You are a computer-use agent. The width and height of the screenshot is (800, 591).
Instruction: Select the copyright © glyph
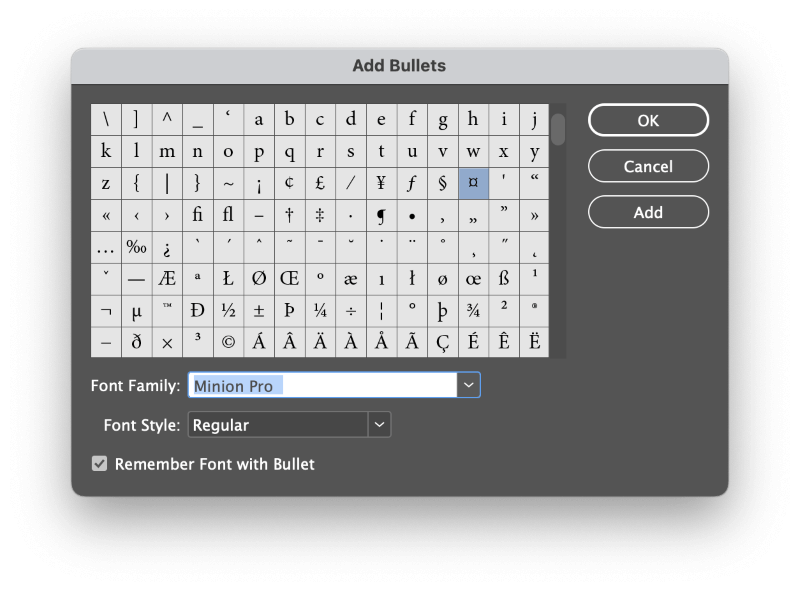point(228,342)
